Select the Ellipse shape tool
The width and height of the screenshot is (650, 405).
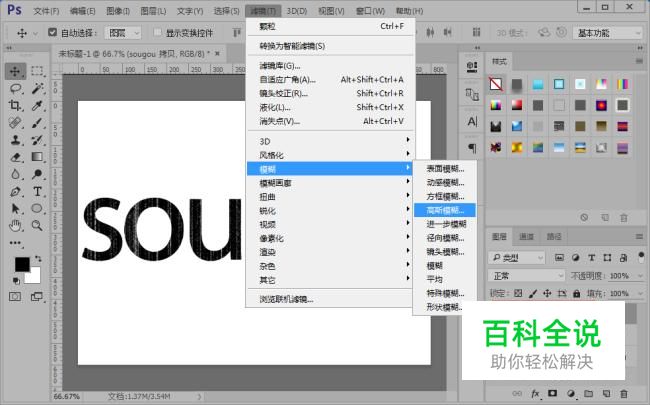tap(37, 209)
